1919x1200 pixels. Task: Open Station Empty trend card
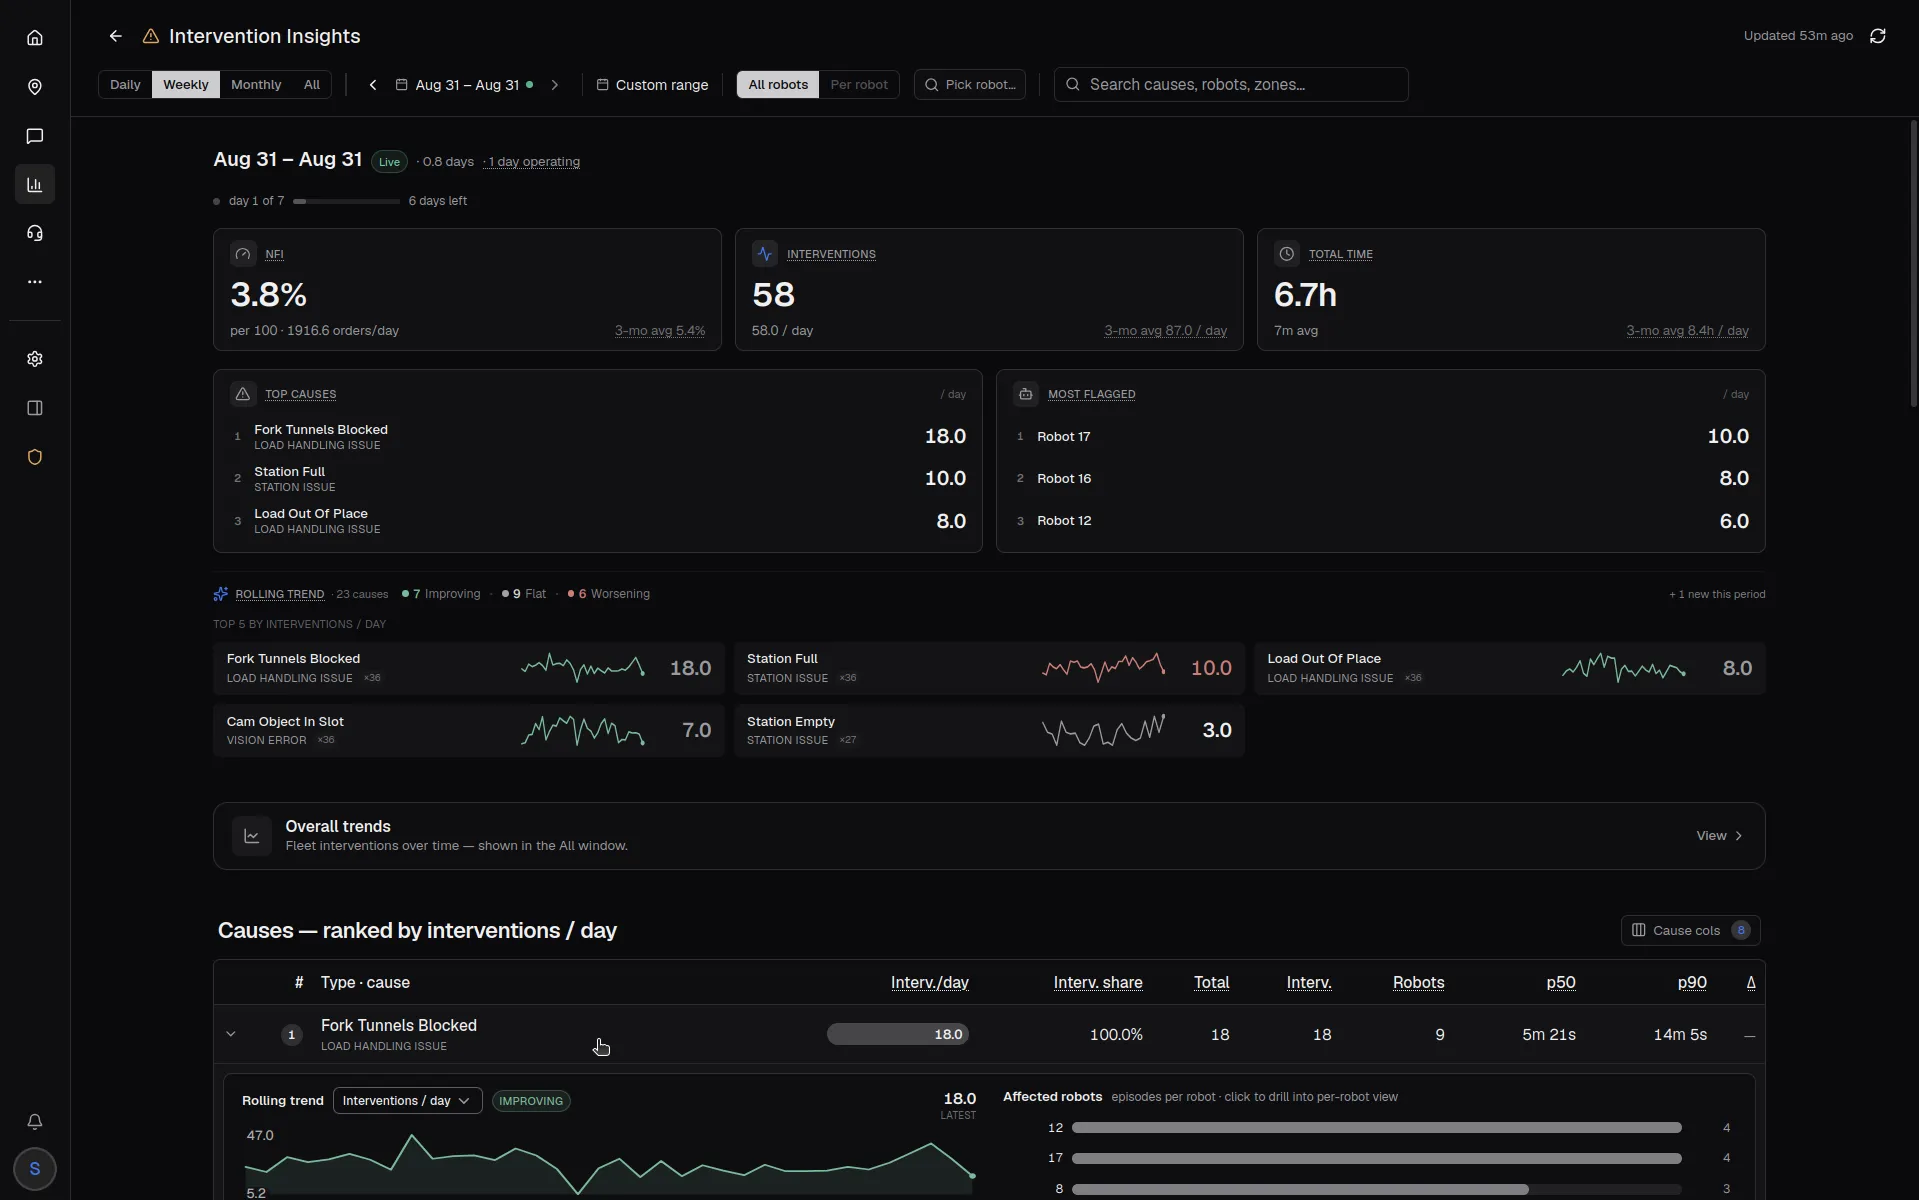[989, 731]
